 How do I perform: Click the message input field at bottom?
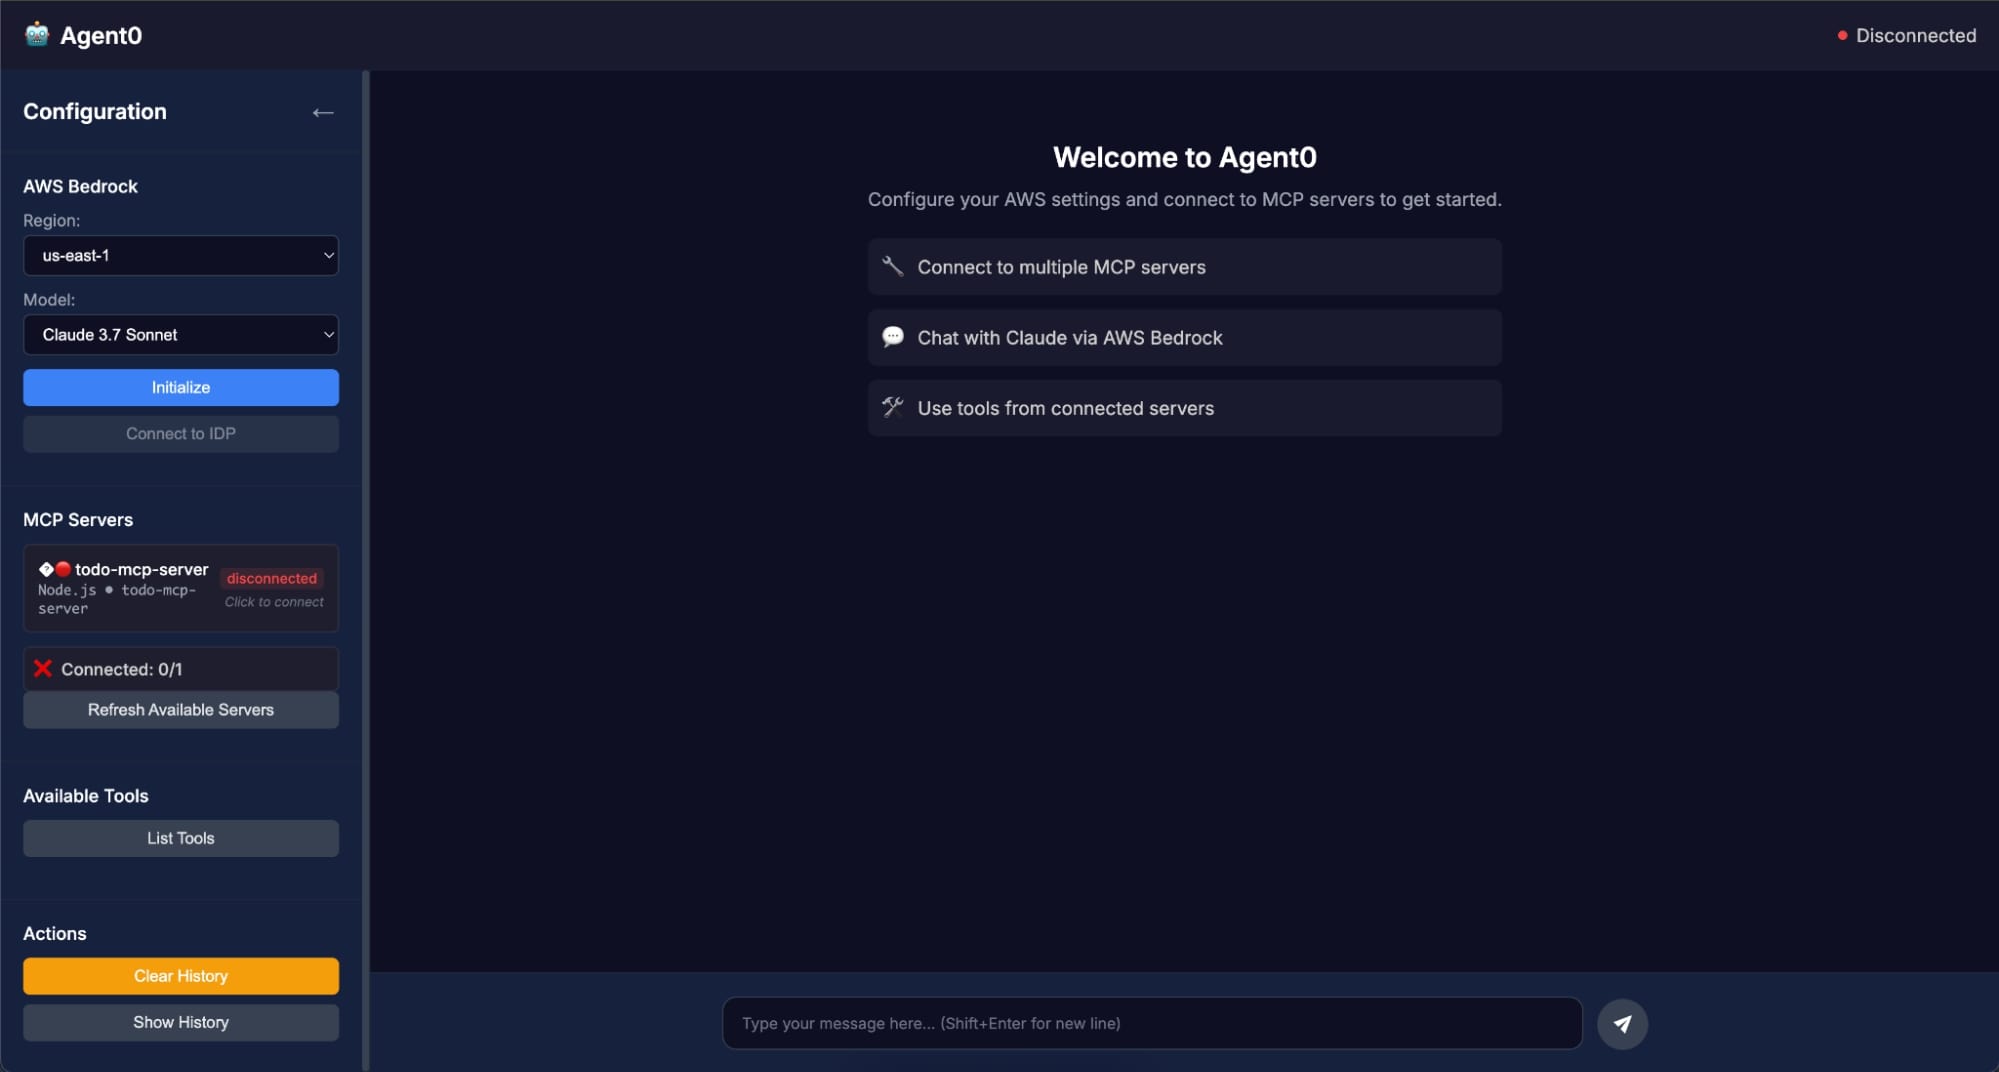[x=1150, y=1023]
